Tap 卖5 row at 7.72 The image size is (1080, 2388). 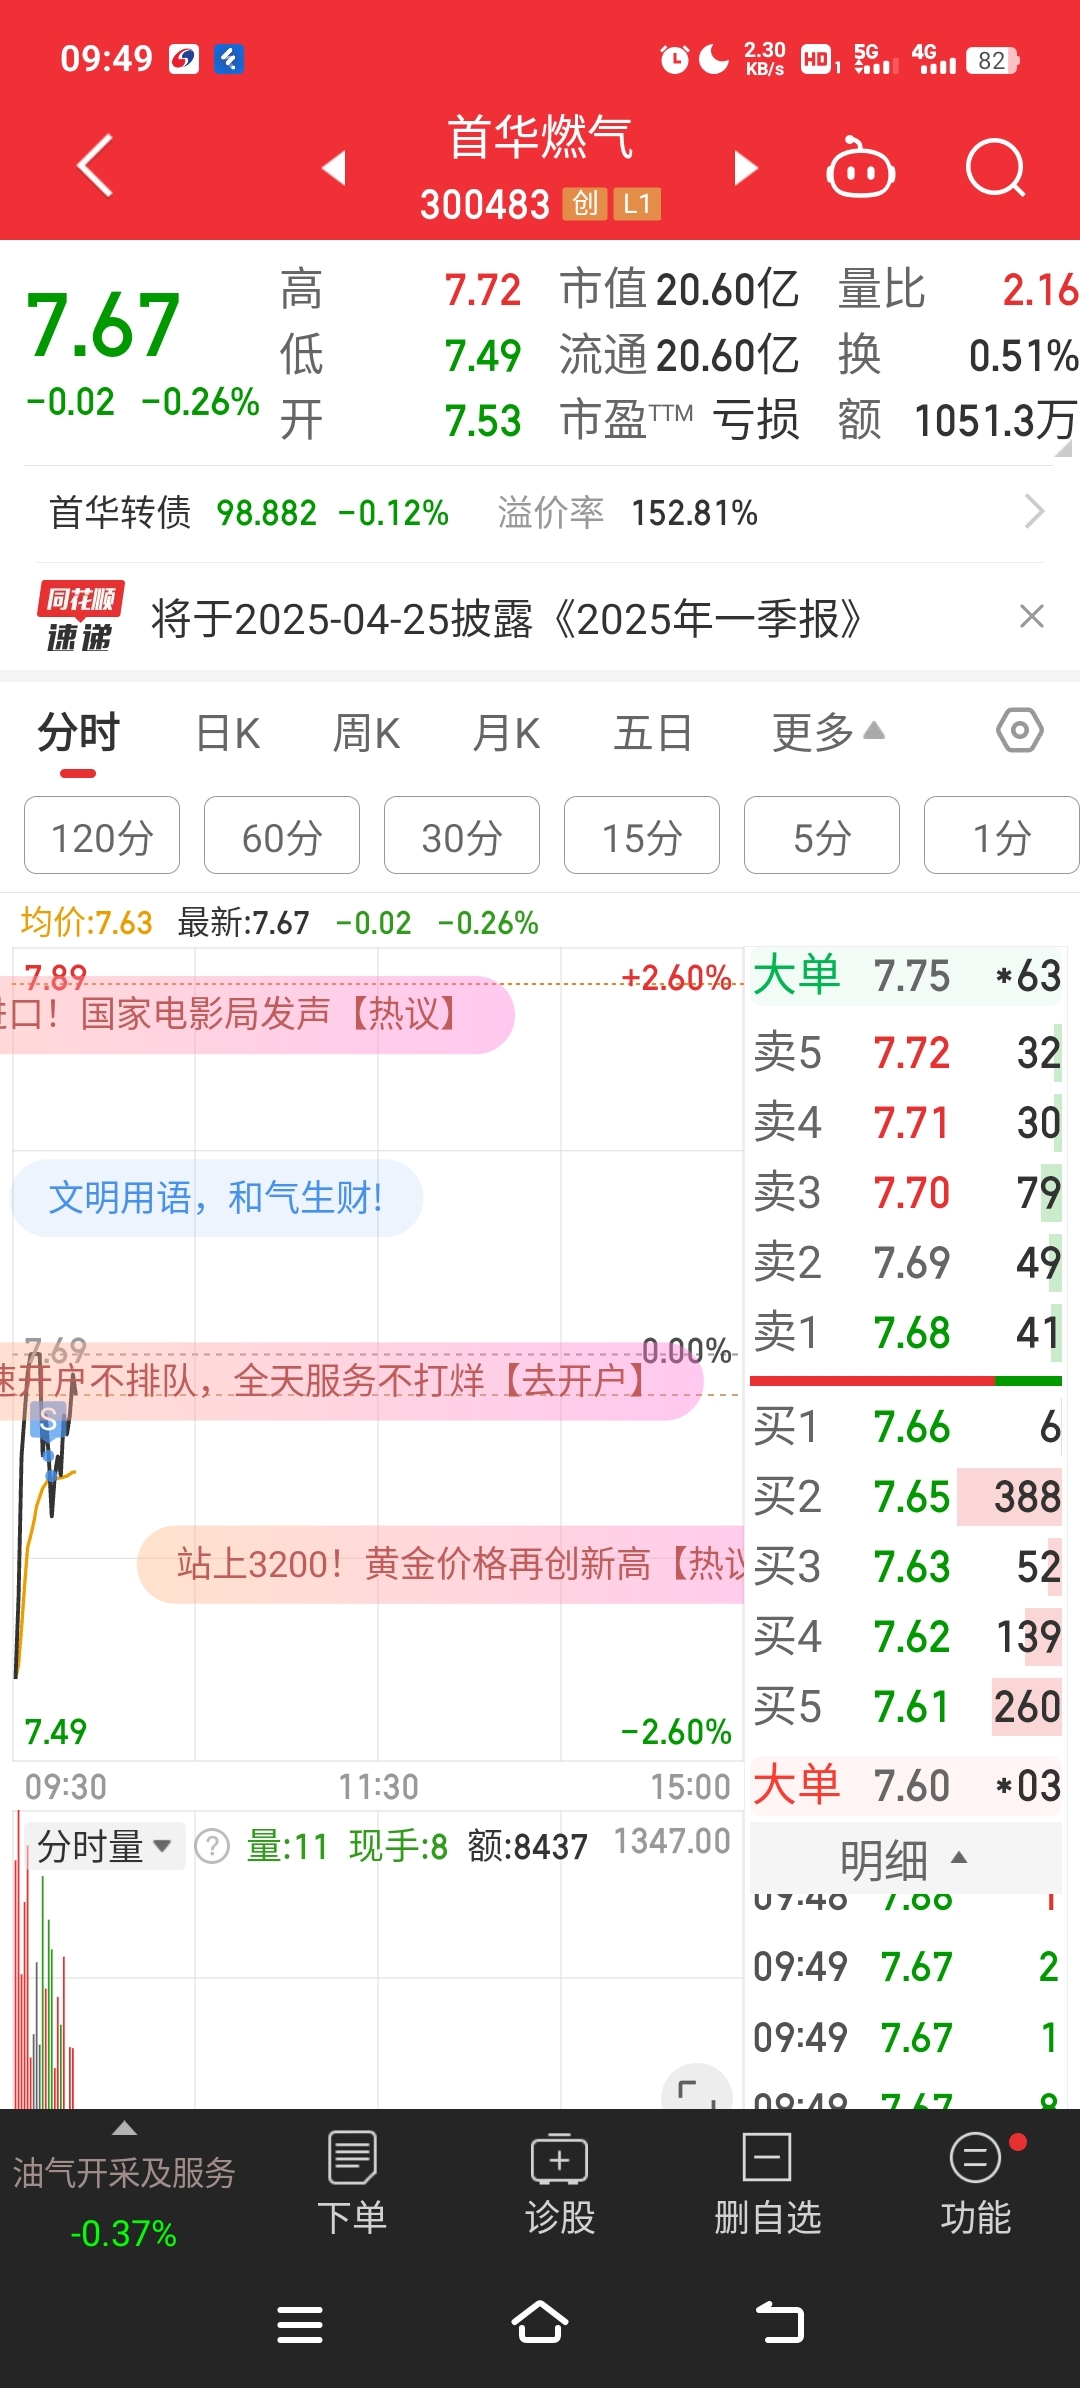pyautogui.click(x=906, y=1052)
